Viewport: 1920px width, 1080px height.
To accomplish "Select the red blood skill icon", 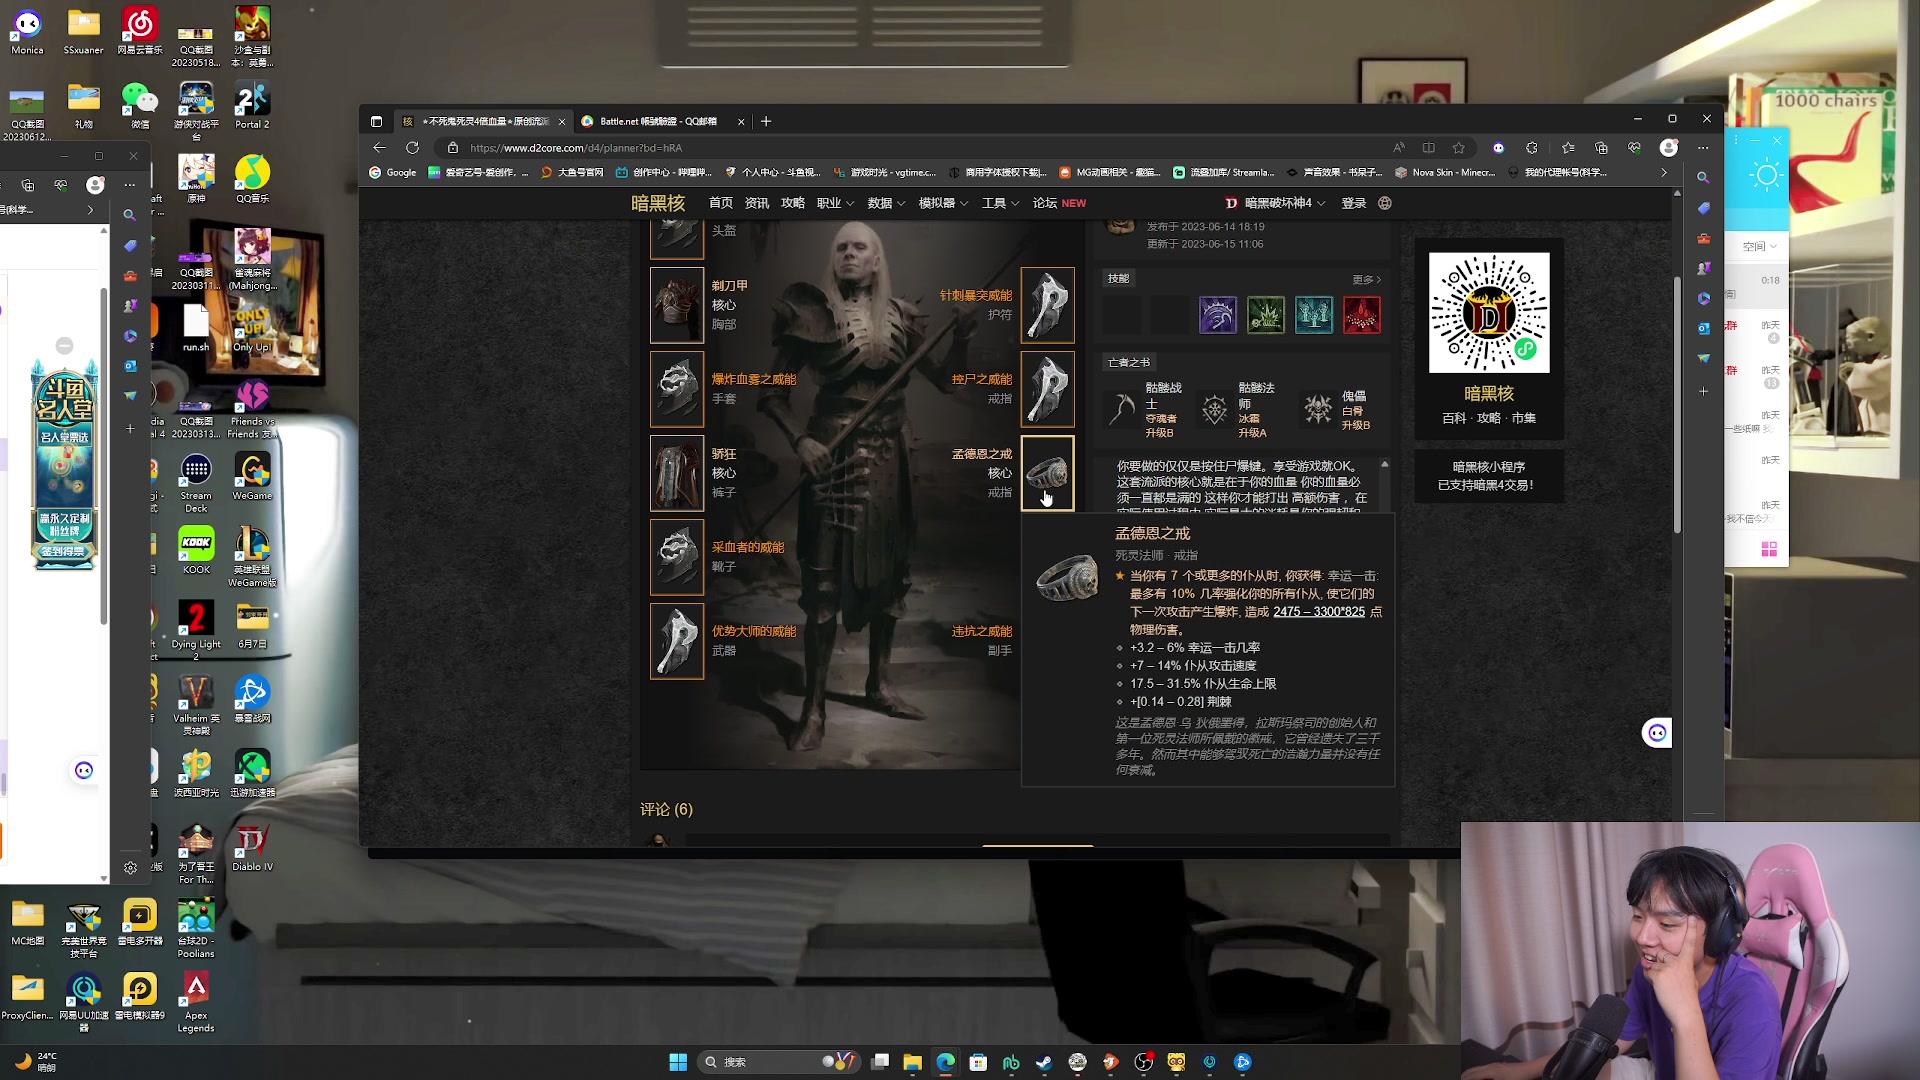I will coord(1362,314).
